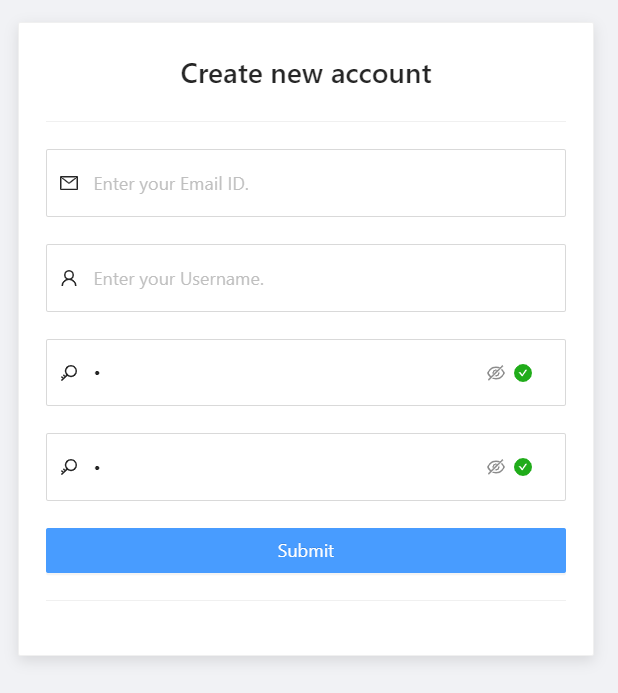Click the blue Submit button
This screenshot has height=693, width=618.
click(x=306, y=550)
